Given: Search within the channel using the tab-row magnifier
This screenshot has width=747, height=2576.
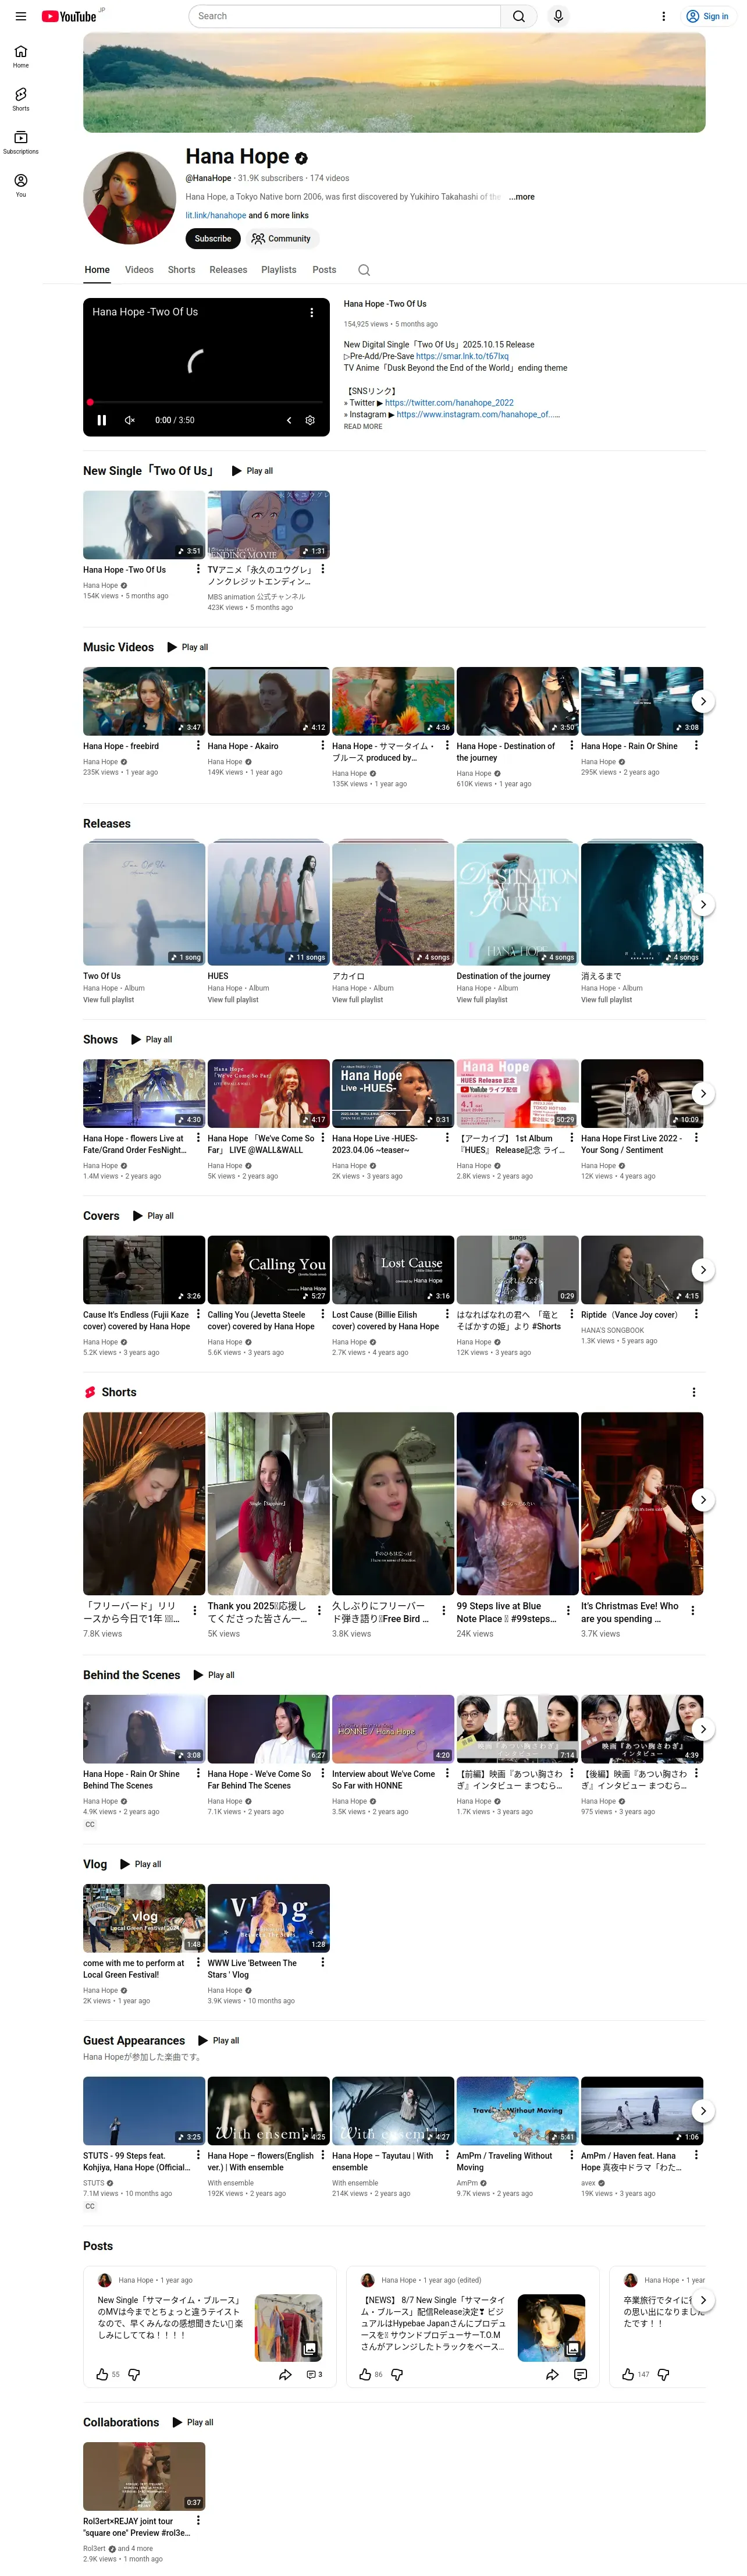Looking at the screenshot, I should click(x=364, y=270).
